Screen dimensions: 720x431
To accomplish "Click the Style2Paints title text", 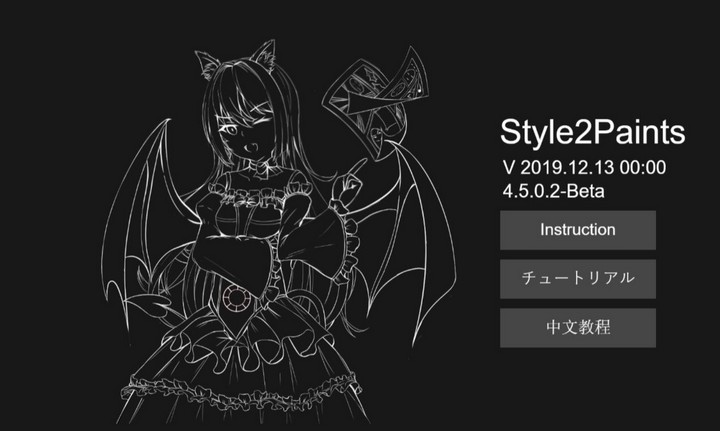I will [x=592, y=132].
